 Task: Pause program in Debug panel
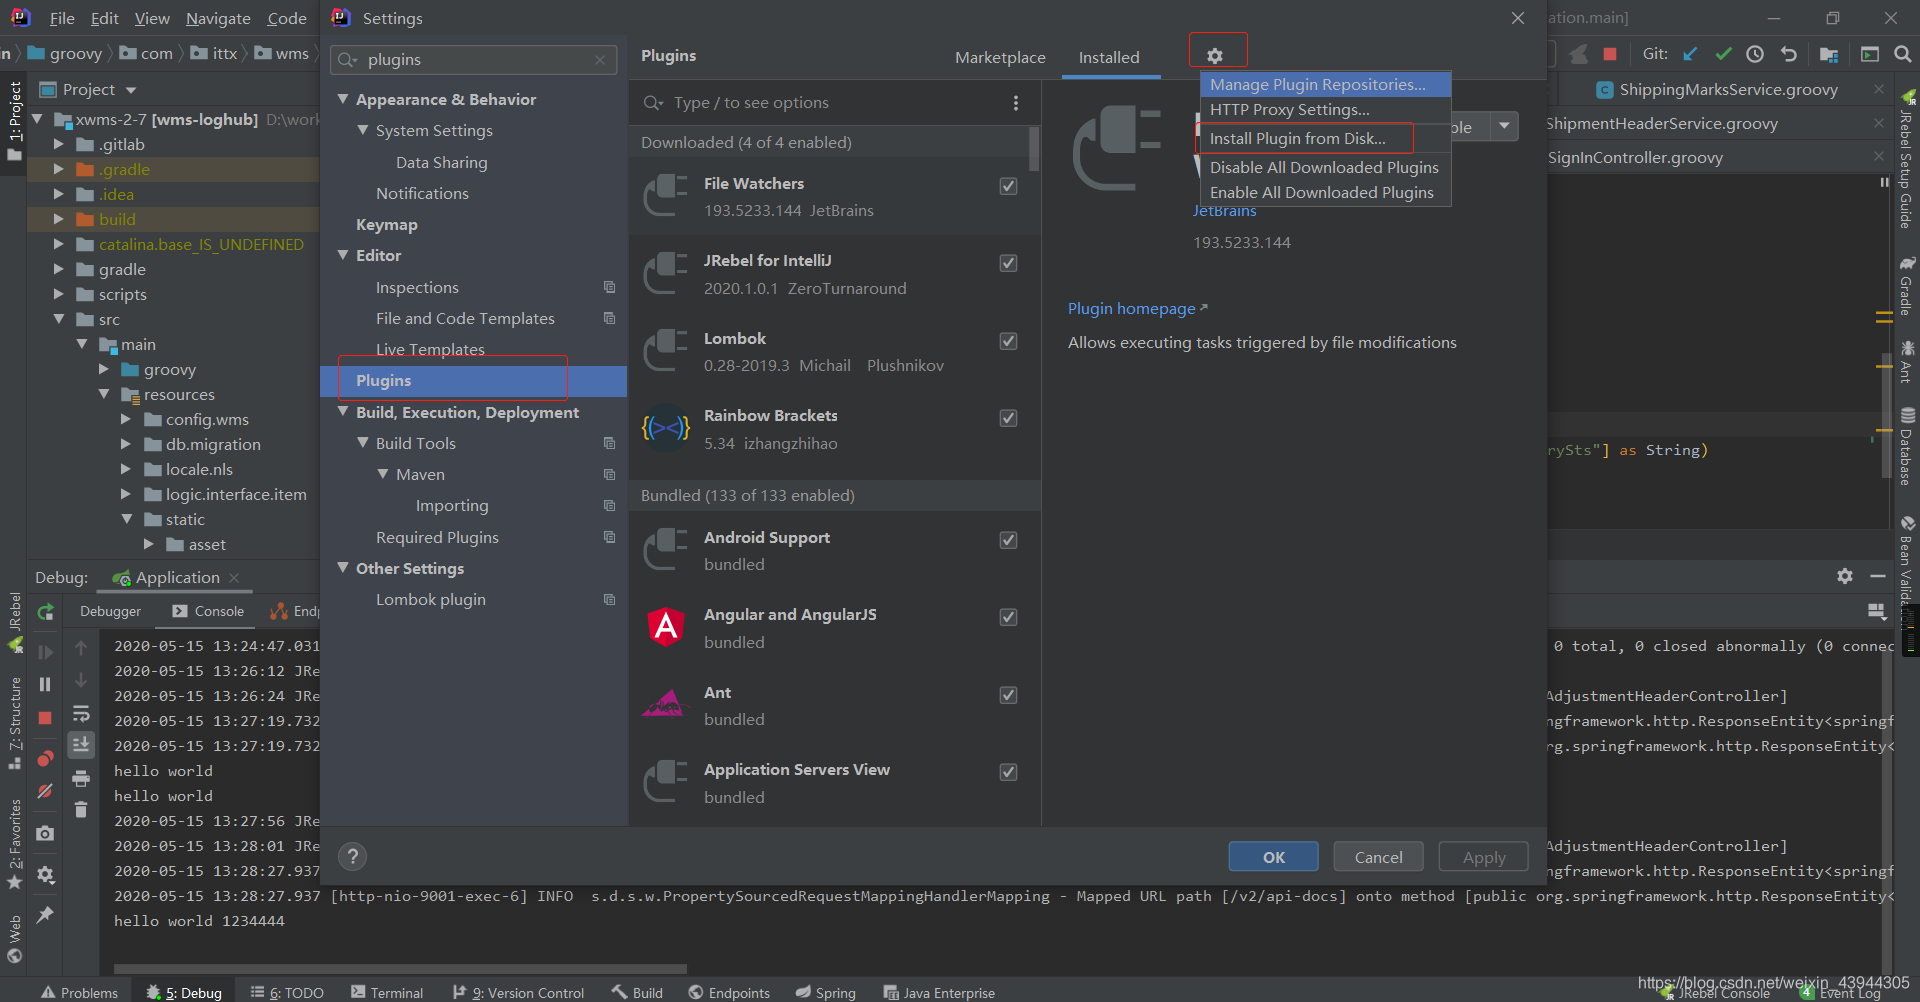tap(45, 684)
